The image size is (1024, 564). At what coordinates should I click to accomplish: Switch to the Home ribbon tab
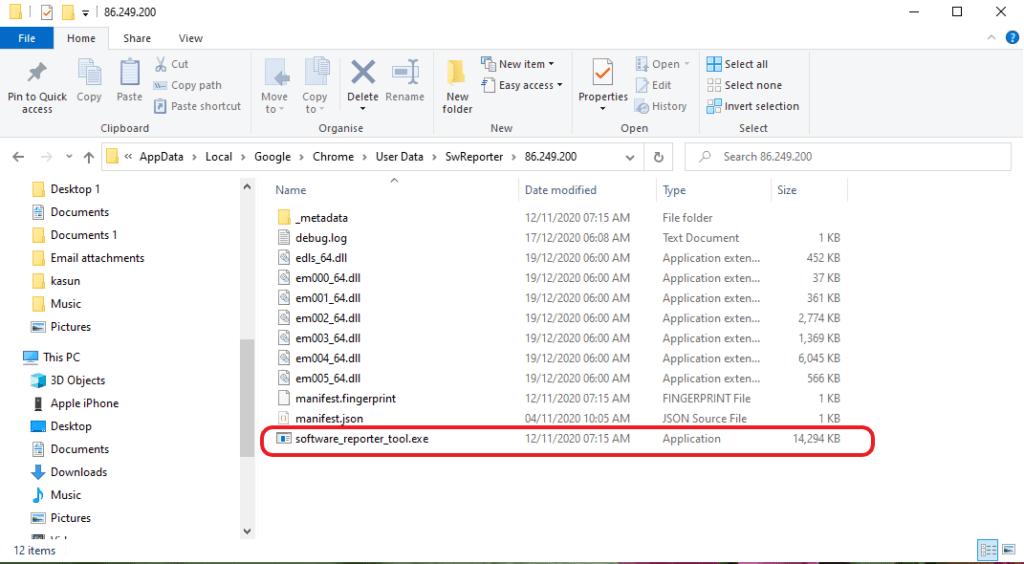(x=81, y=38)
